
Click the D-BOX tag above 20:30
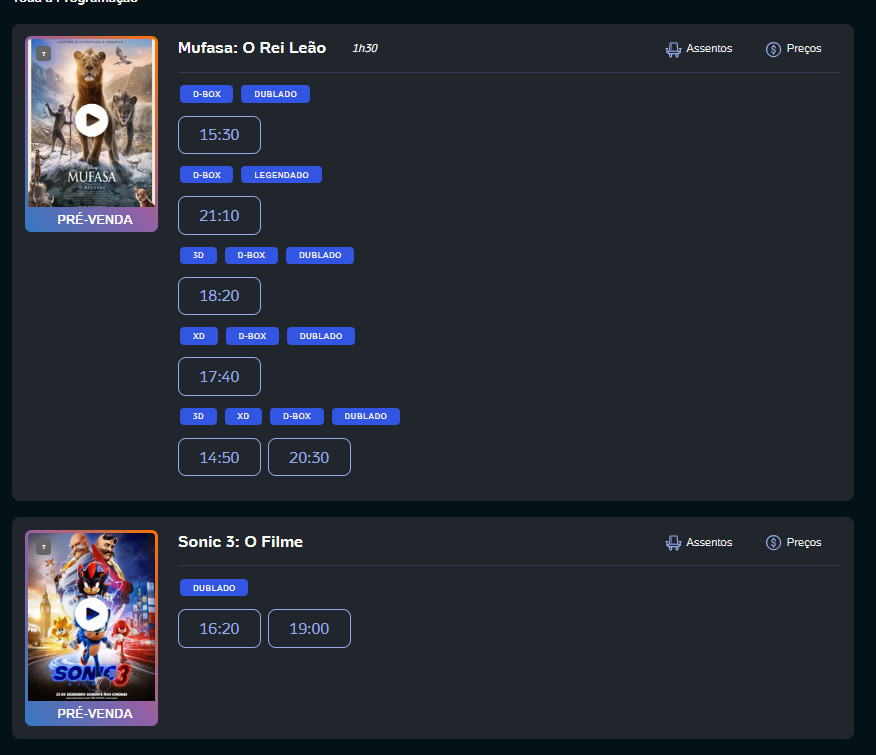coord(297,416)
